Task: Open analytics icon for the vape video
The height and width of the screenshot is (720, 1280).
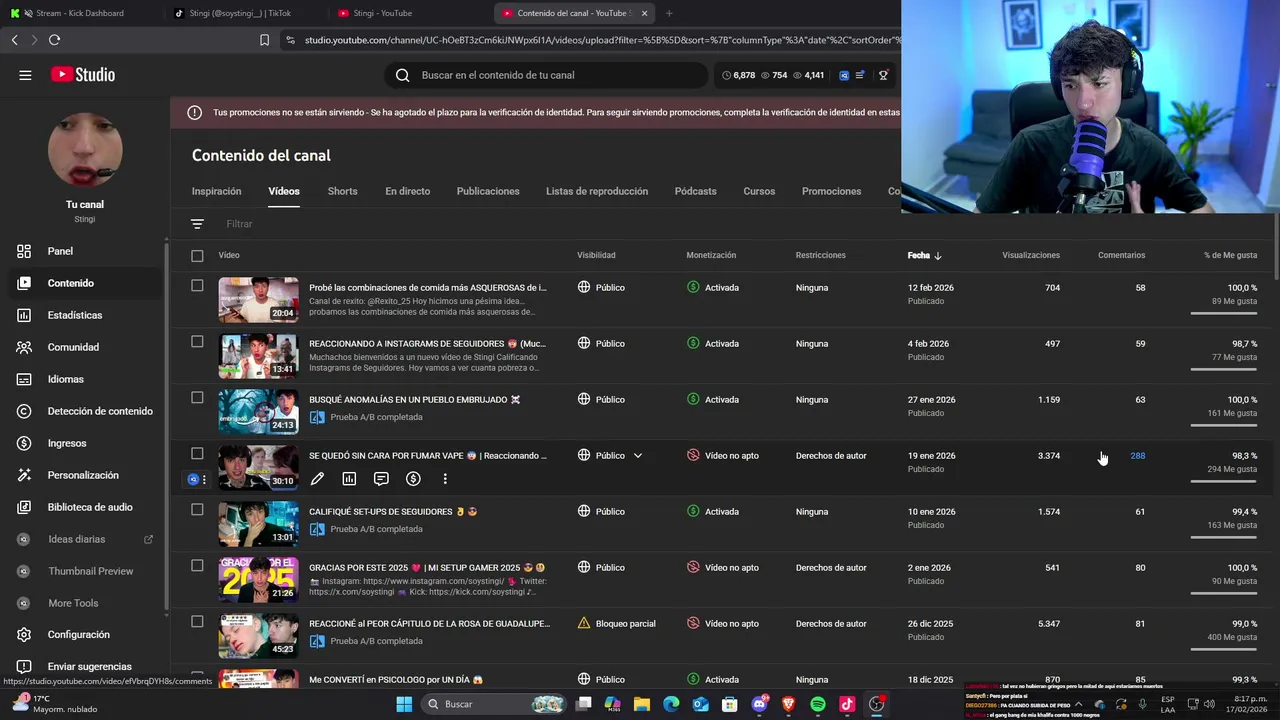Action: 349,479
